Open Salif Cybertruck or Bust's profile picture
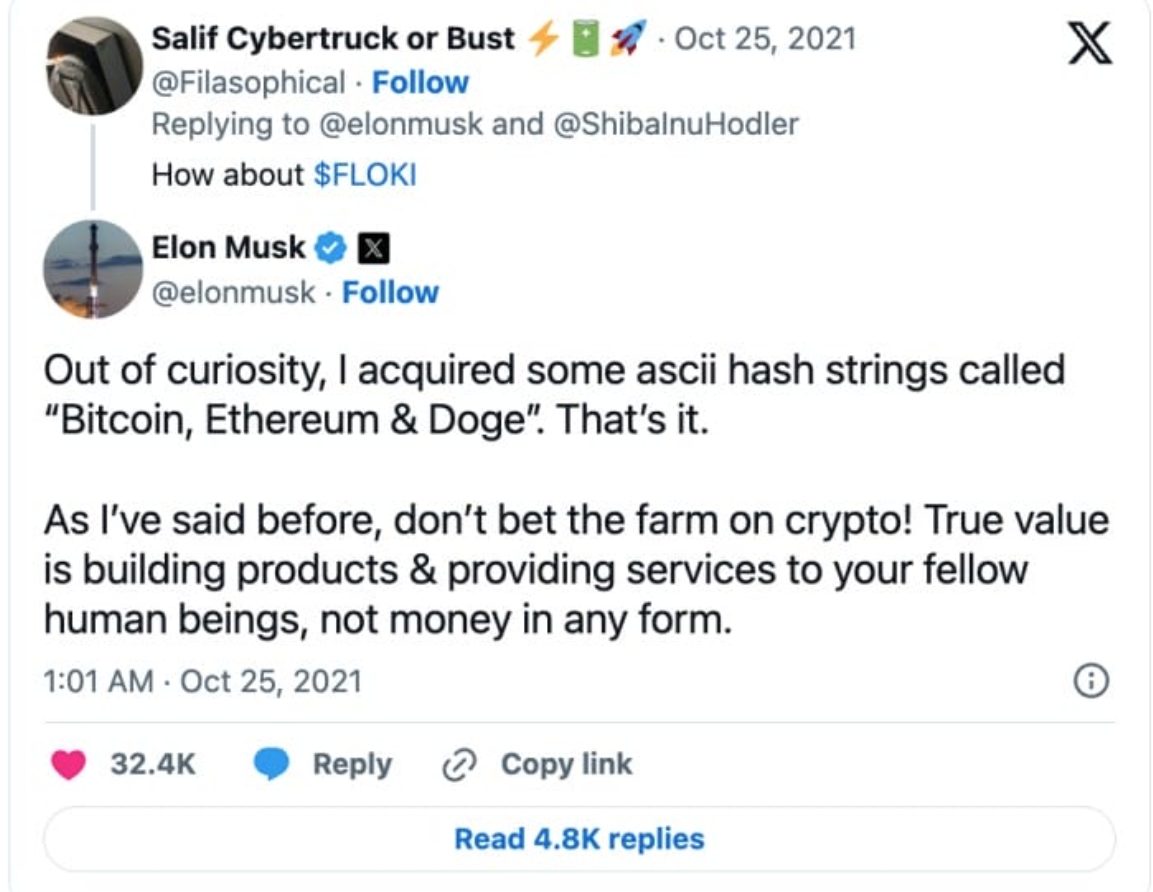The height and width of the screenshot is (892, 1153). pos(94,66)
